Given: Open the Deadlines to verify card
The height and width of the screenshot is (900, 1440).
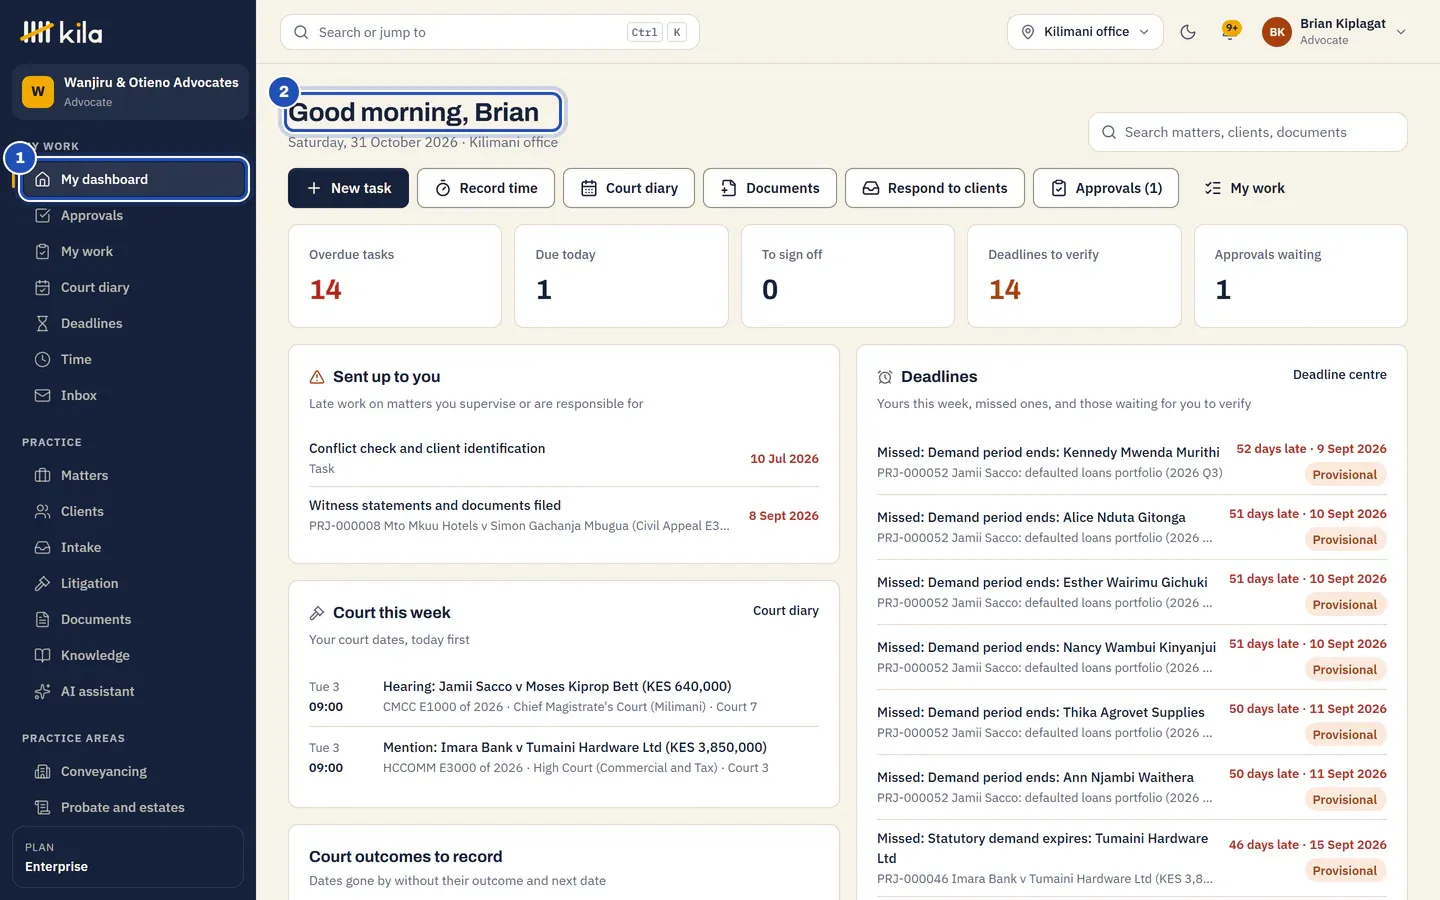Looking at the screenshot, I should click(1074, 276).
